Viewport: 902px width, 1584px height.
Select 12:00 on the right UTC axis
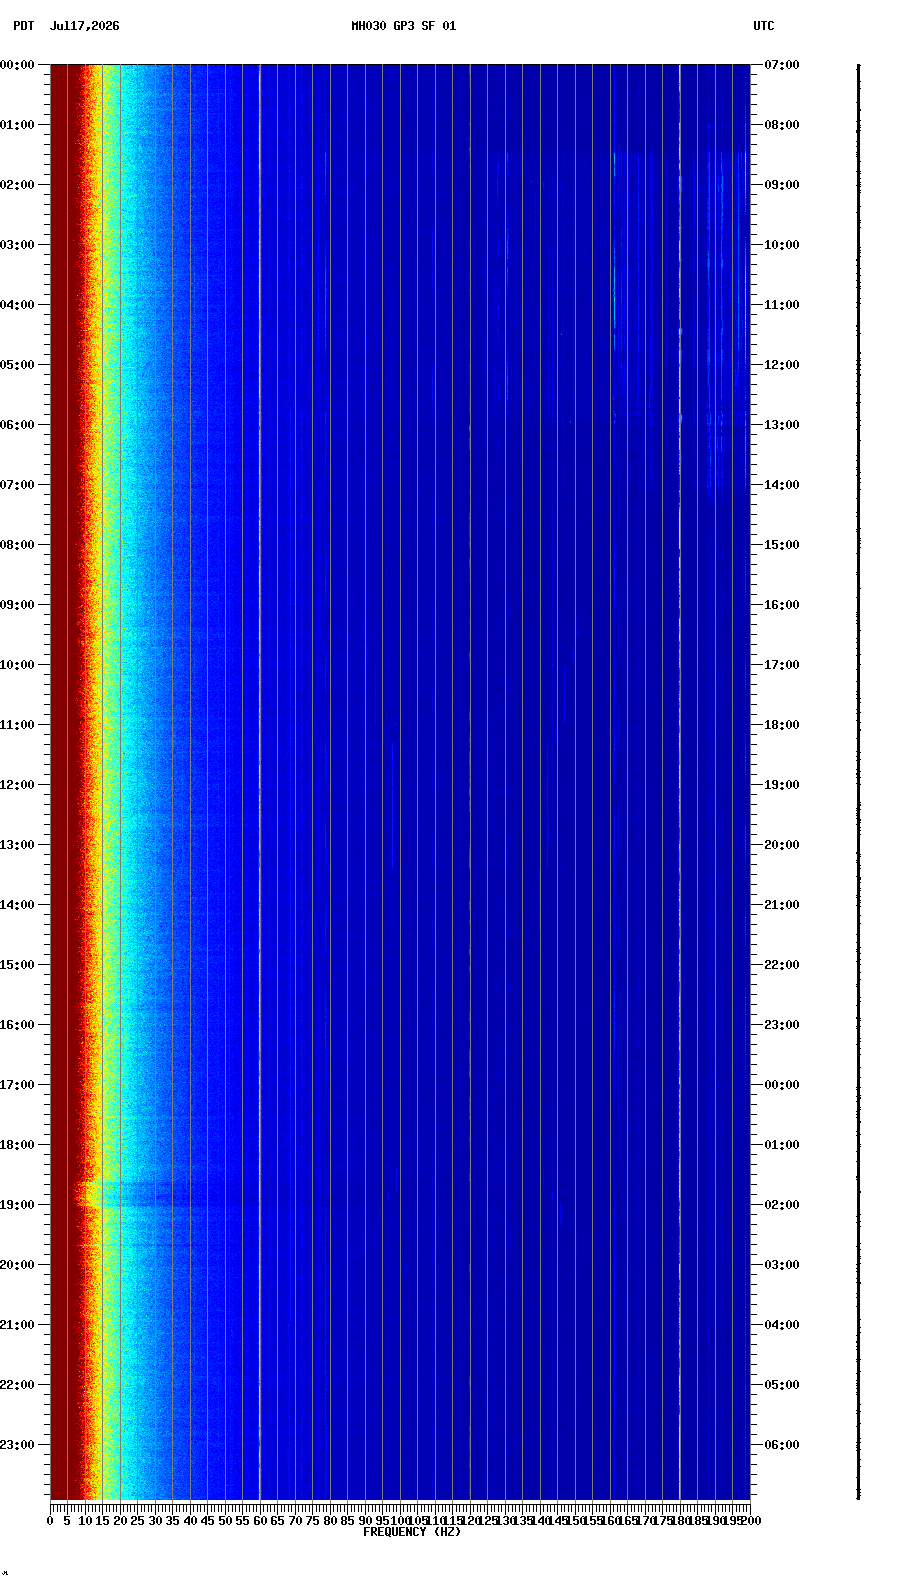click(782, 365)
